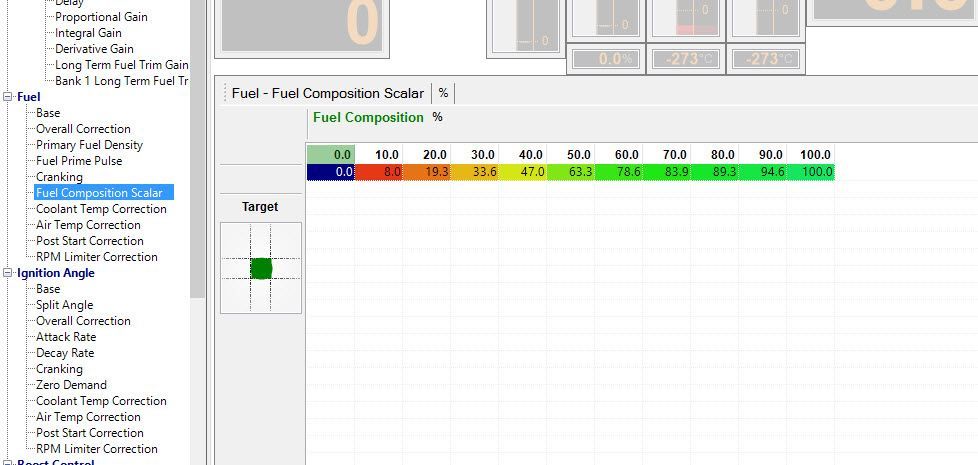
Task: Click the green Target indicator square
Action: click(x=261, y=268)
